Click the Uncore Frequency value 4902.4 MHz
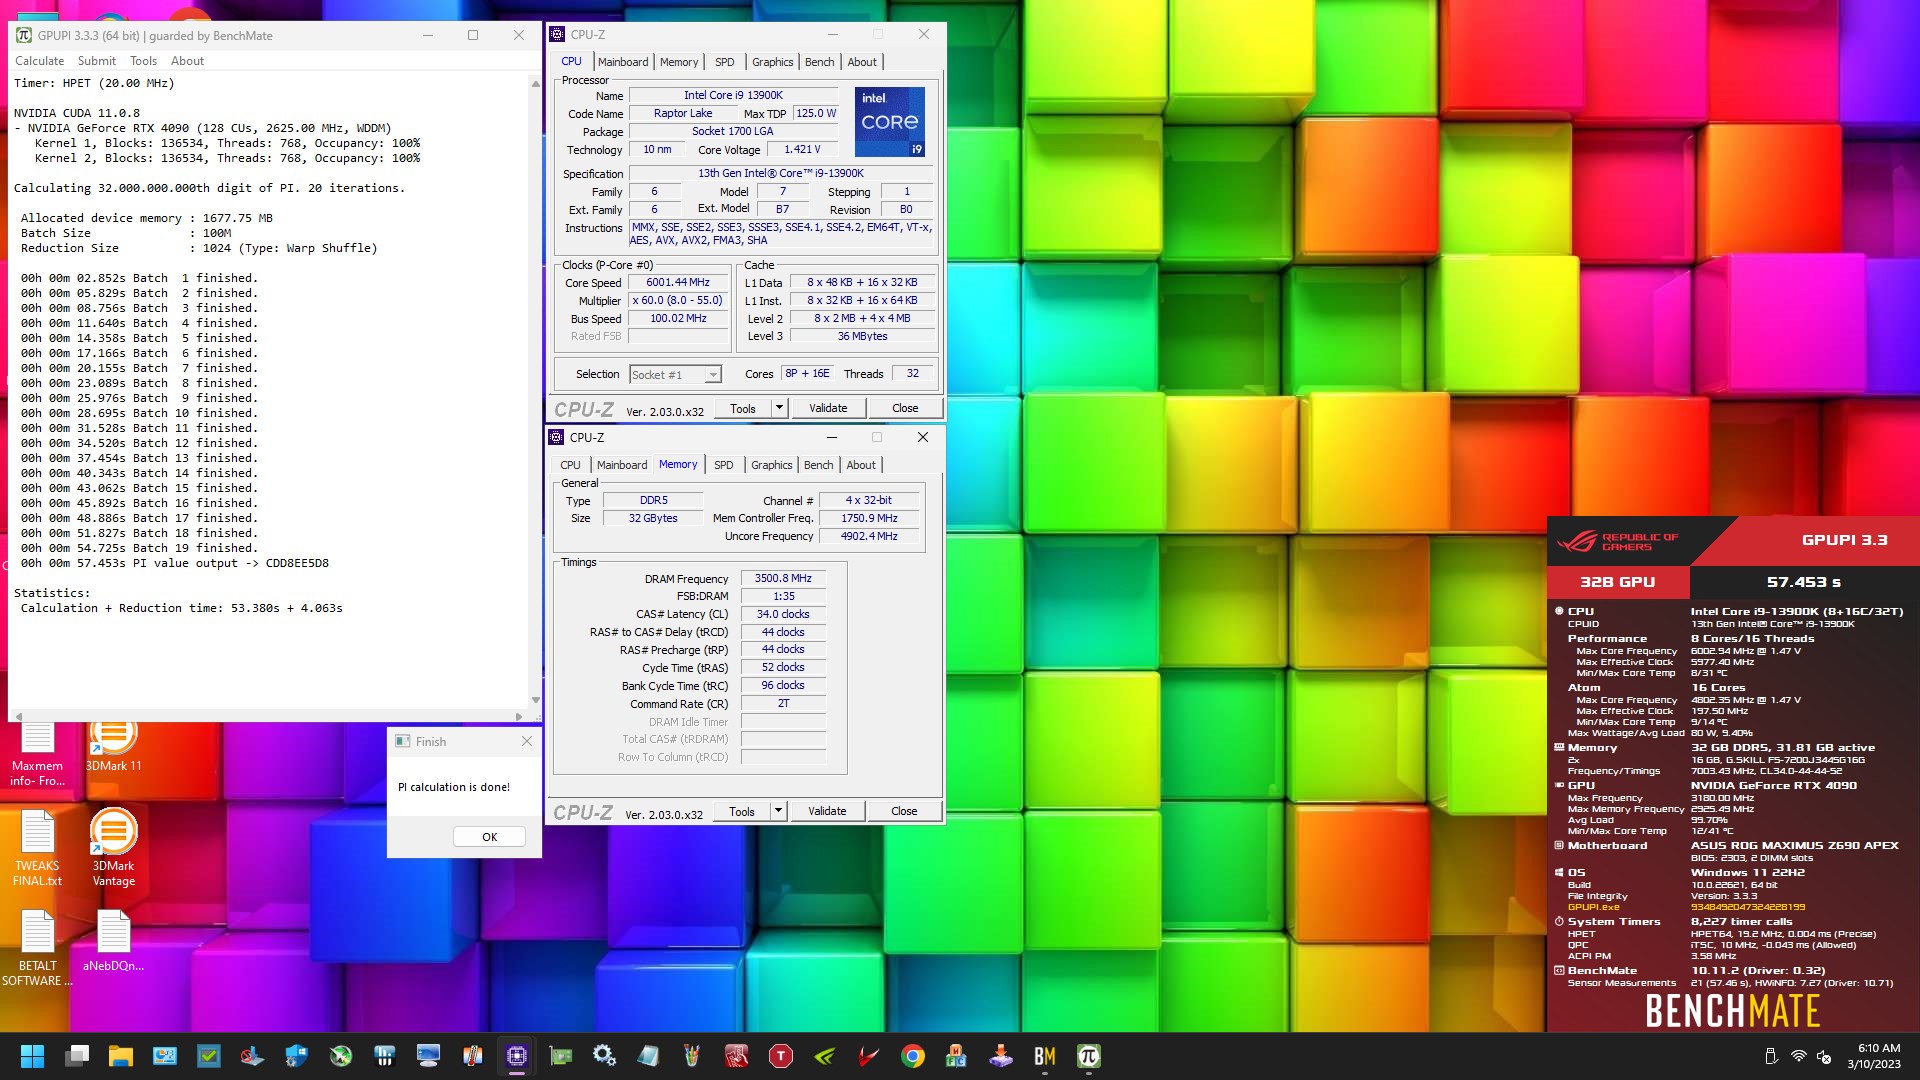Screen dimensions: 1920x1080 click(x=869, y=536)
